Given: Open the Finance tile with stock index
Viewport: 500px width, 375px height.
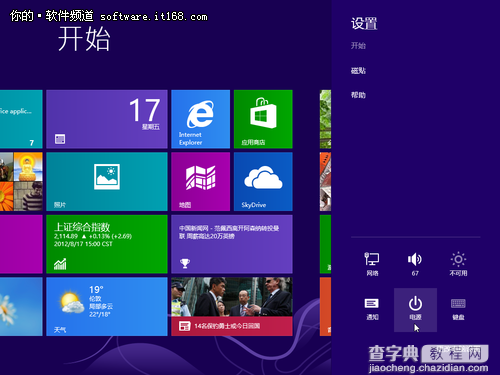Looking at the screenshot, I should coord(107,244).
